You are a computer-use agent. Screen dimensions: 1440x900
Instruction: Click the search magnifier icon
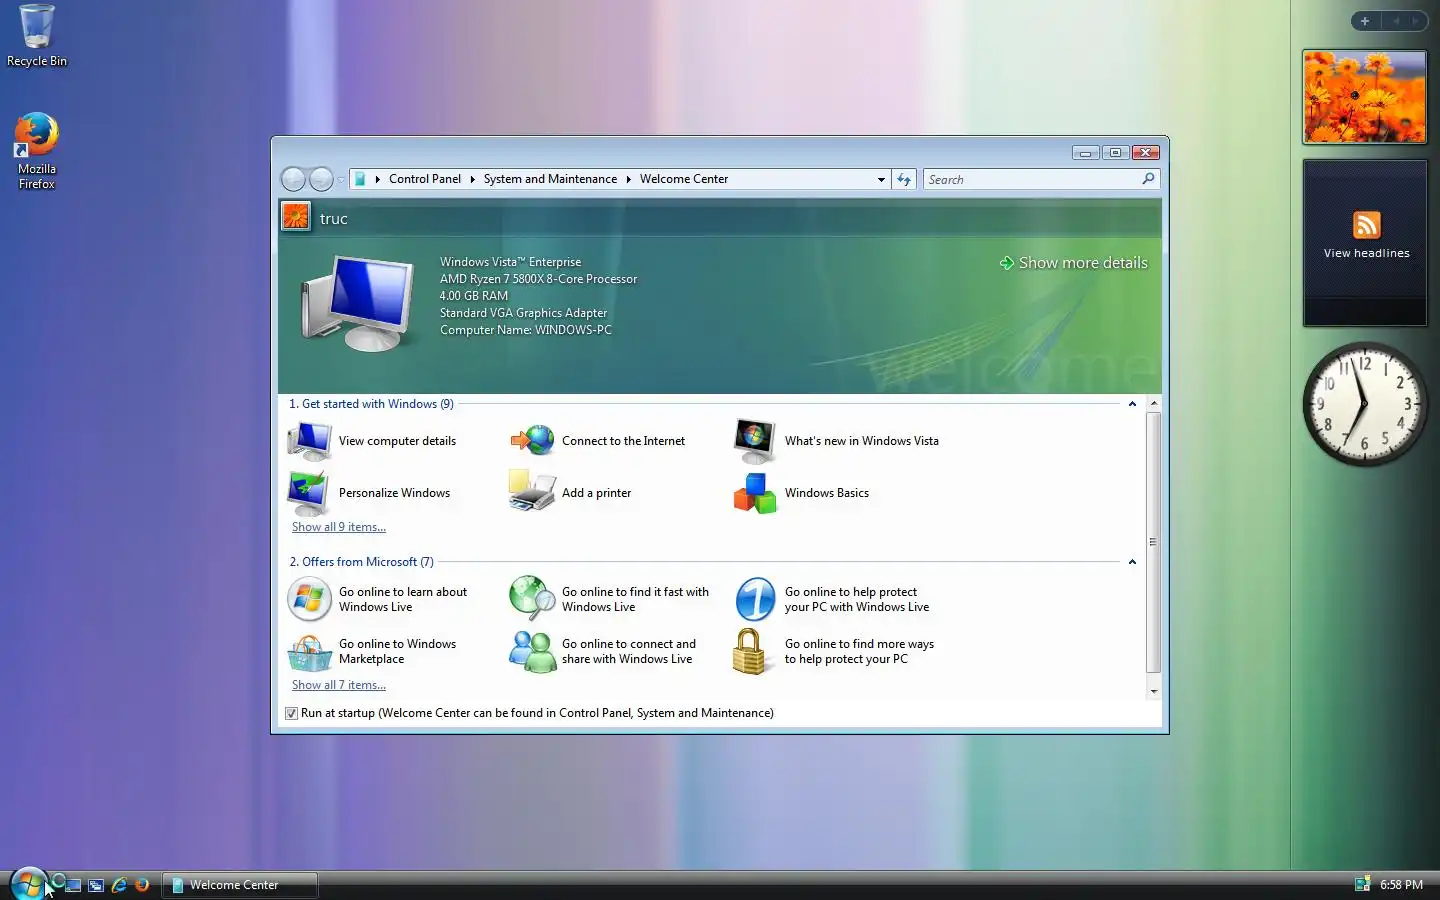(x=1148, y=179)
